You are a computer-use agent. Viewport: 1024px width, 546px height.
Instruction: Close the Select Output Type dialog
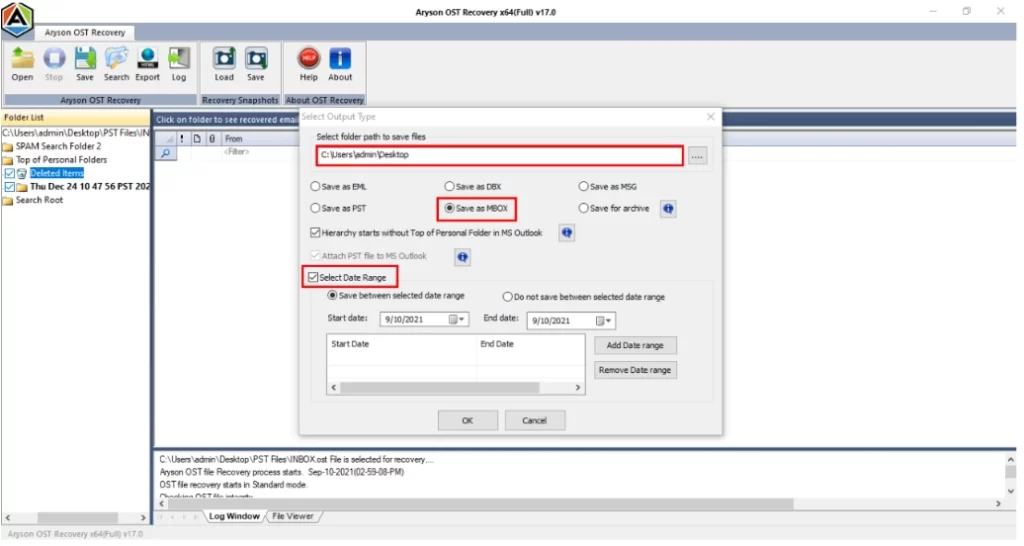pos(711,117)
